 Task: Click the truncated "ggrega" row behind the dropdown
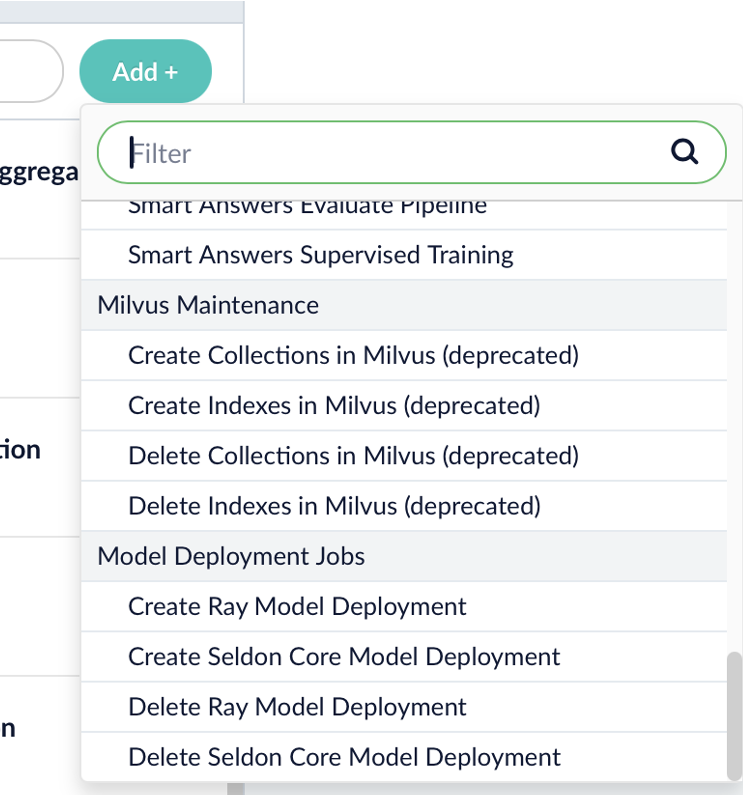[x=40, y=172]
